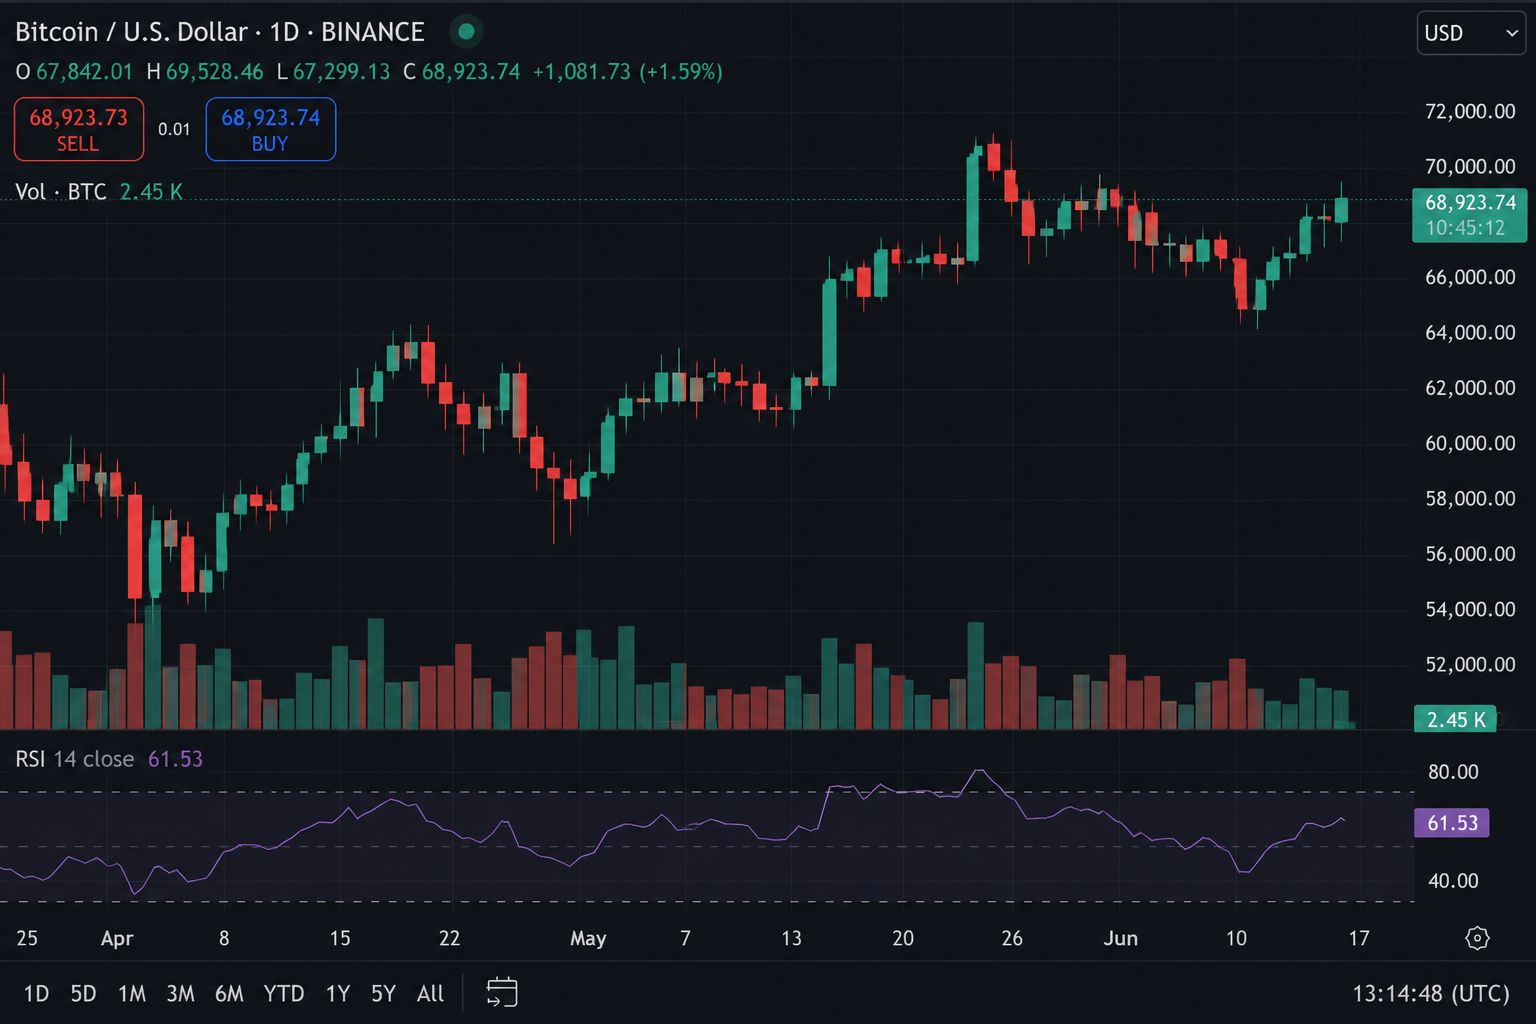Select the 1D time range

[x=36, y=994]
